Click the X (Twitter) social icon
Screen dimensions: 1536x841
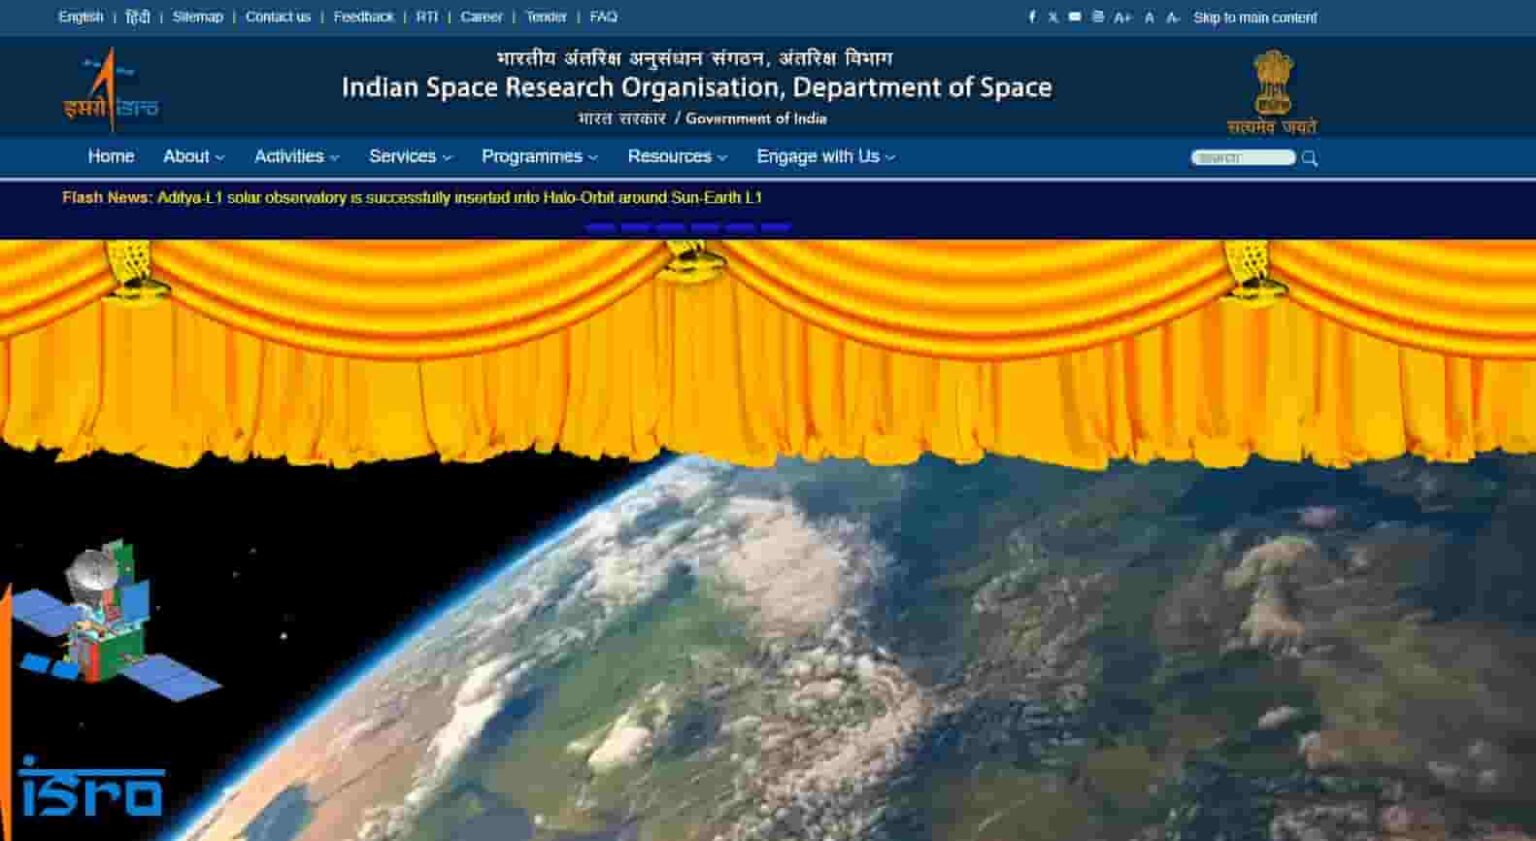point(1053,16)
